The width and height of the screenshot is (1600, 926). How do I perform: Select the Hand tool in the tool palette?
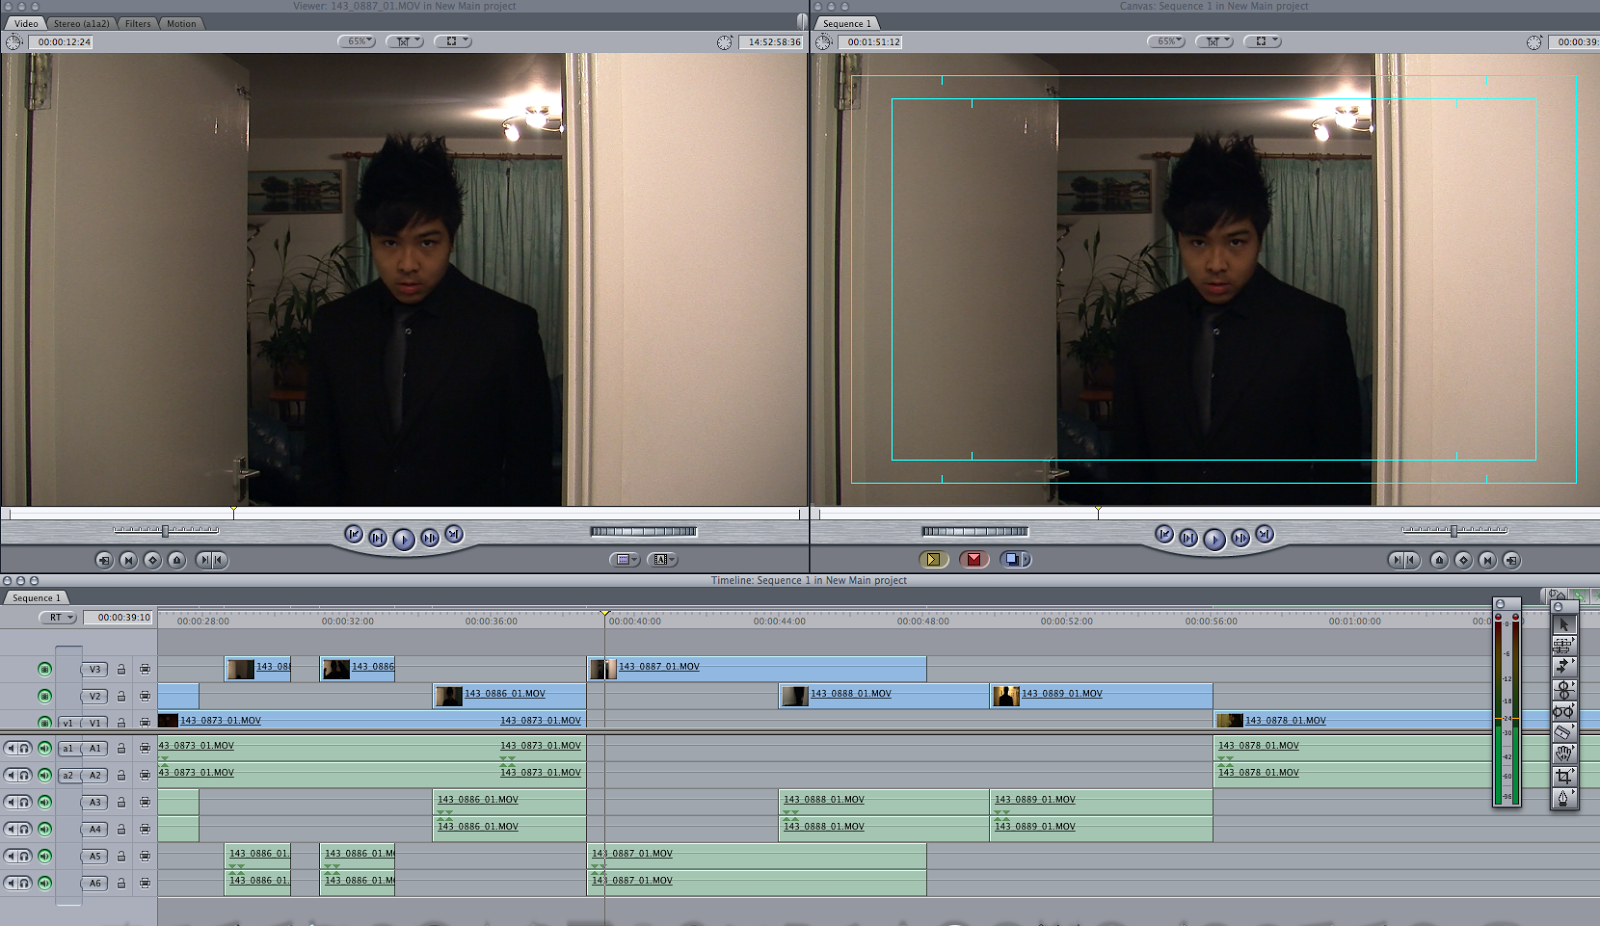click(x=1565, y=753)
